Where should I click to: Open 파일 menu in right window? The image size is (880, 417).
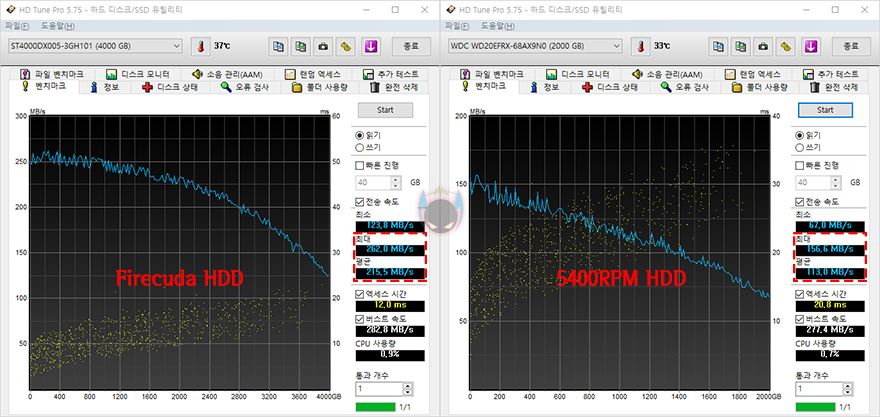(x=457, y=26)
